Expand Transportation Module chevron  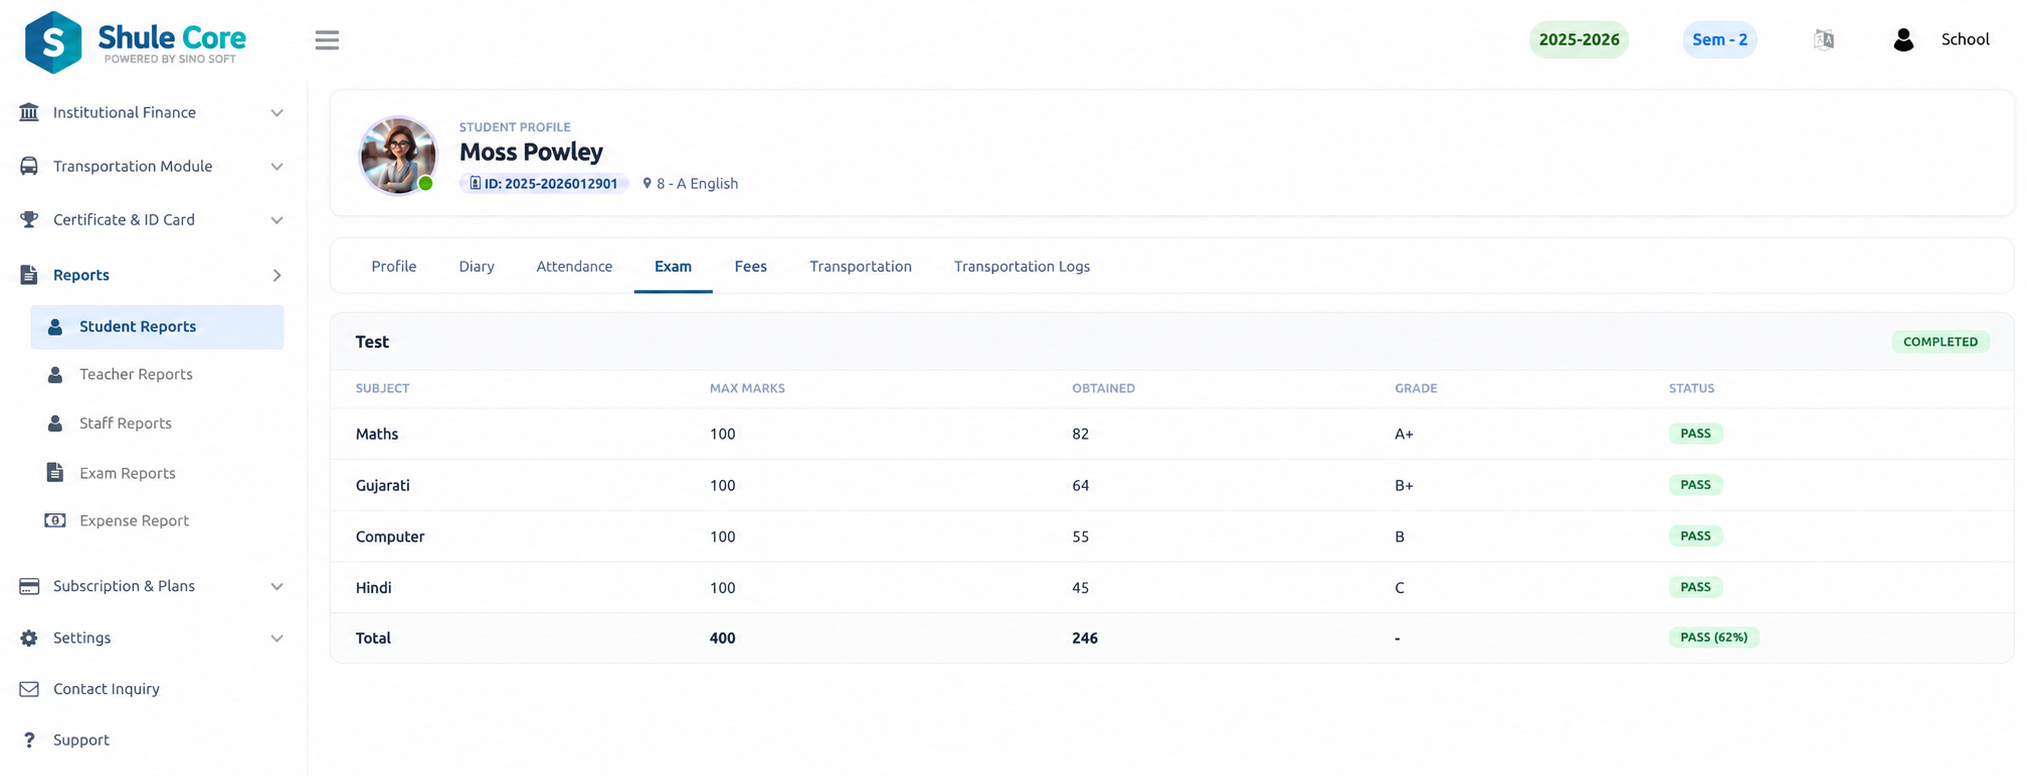[x=277, y=167]
